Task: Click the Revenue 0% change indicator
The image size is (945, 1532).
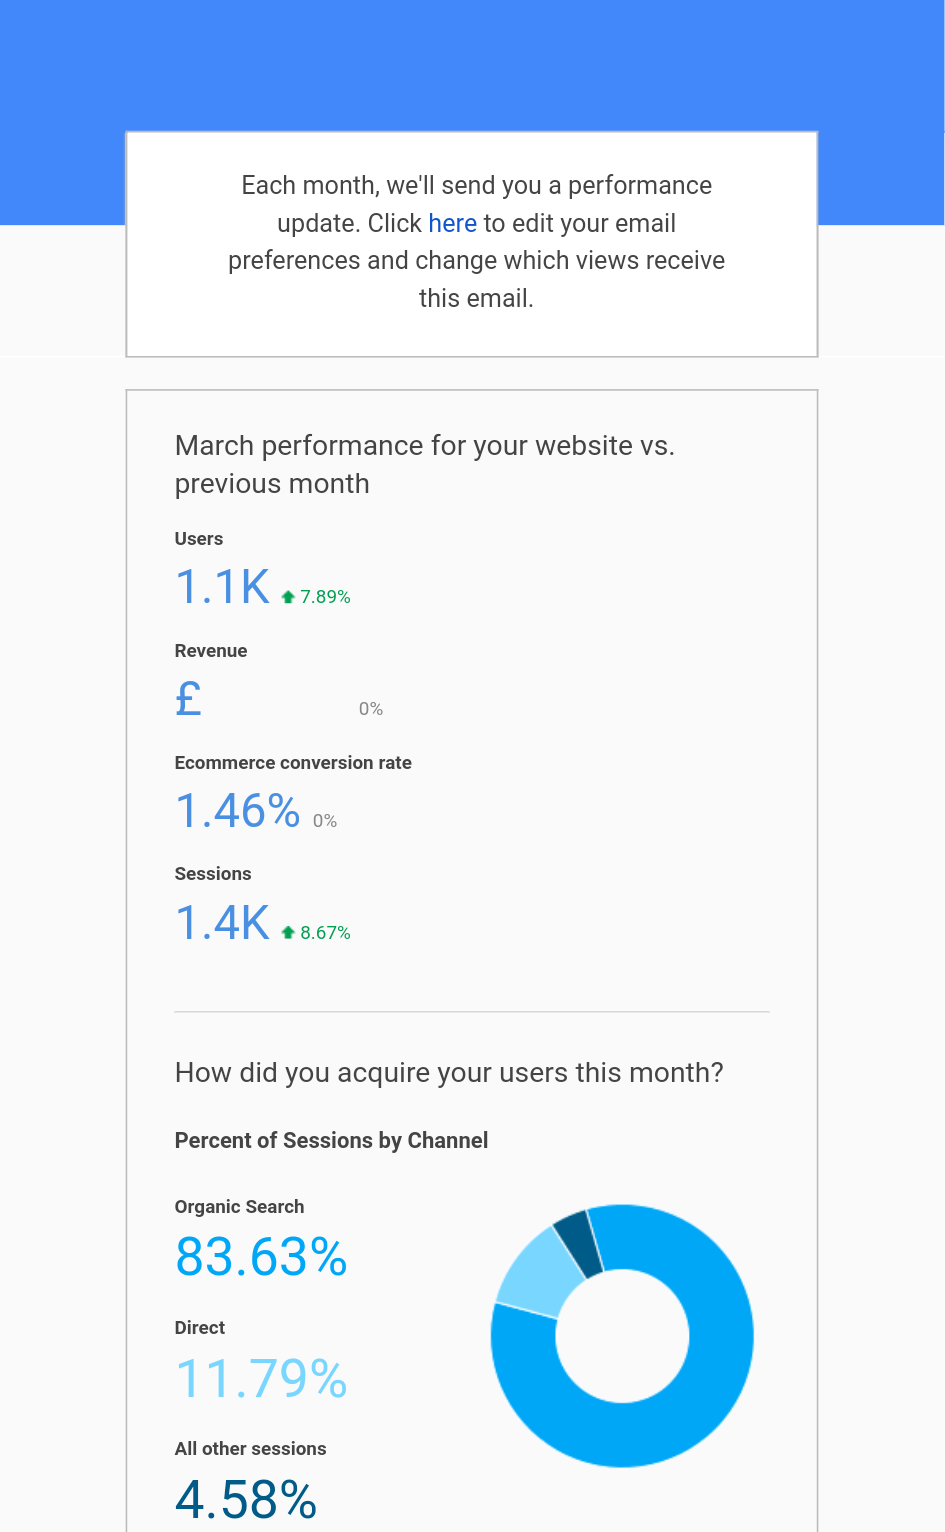Action: point(371,709)
